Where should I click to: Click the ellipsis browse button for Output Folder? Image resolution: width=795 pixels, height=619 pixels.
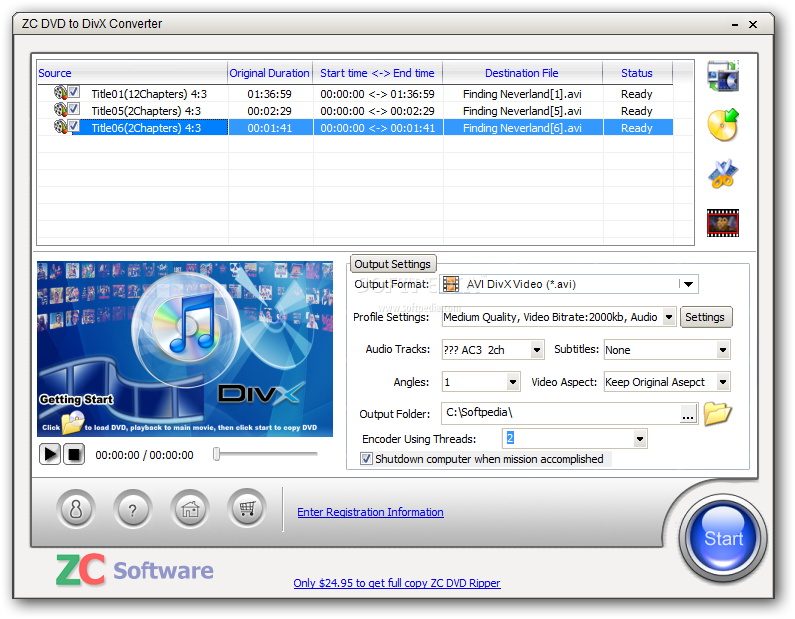(x=688, y=414)
